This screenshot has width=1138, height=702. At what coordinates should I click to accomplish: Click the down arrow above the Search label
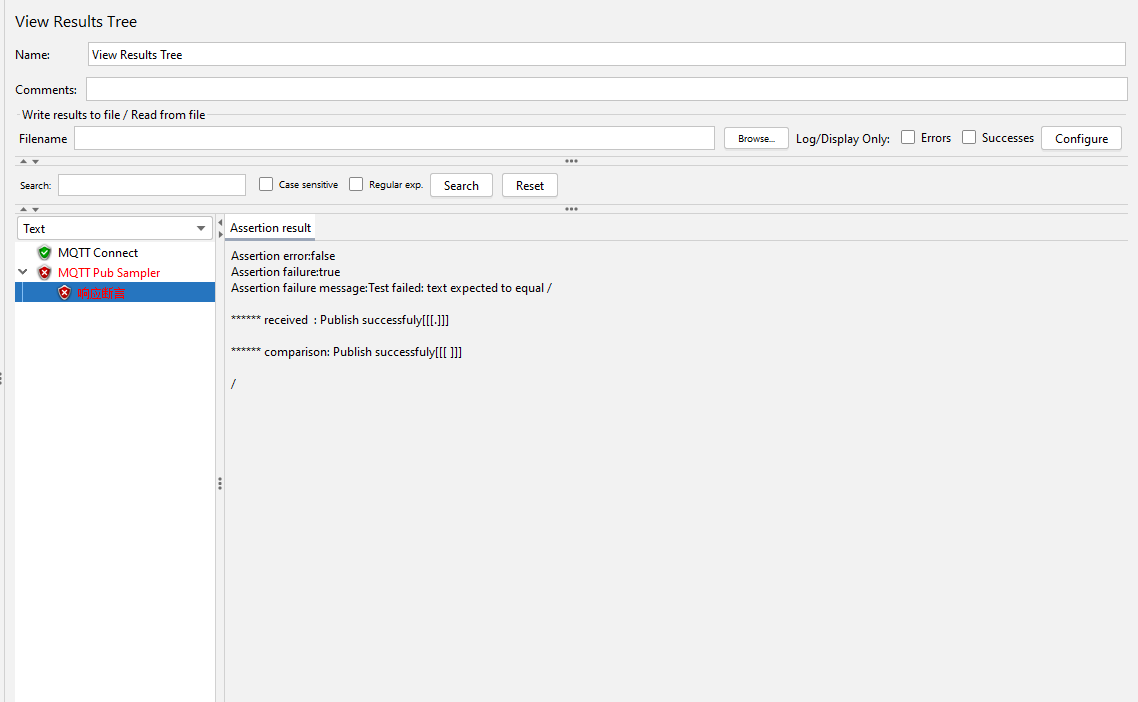point(35,161)
